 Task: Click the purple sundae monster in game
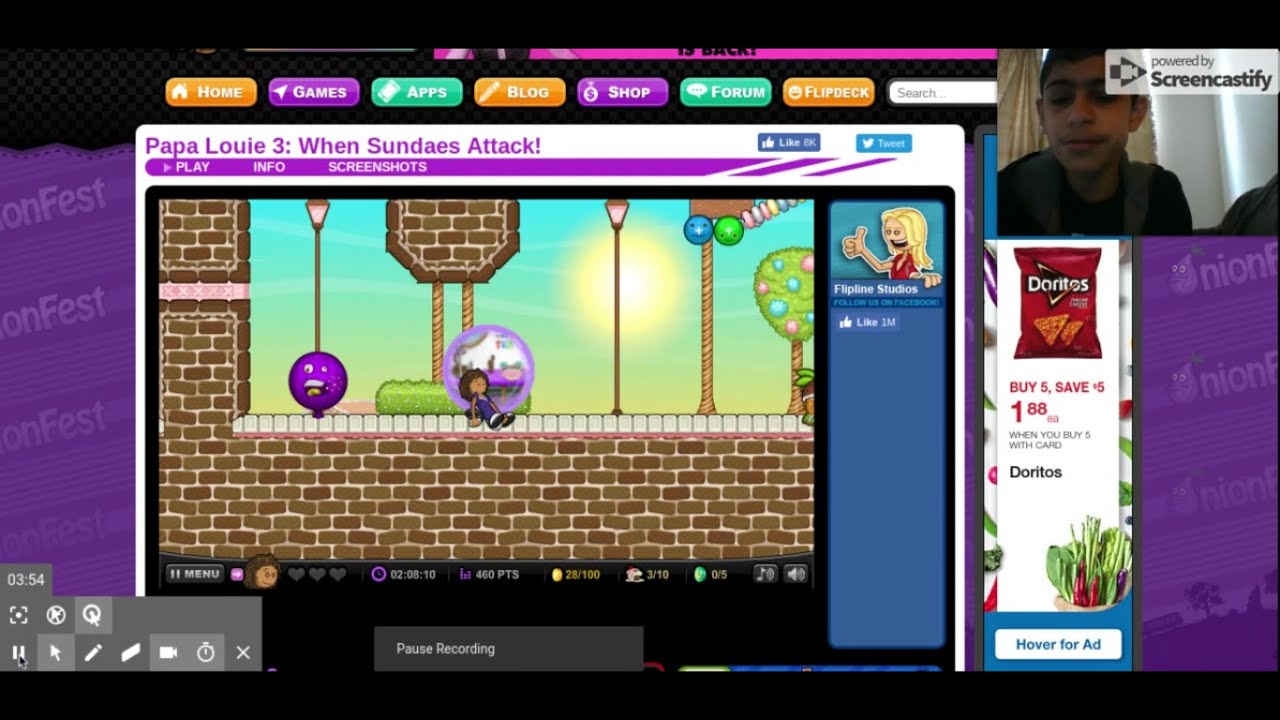pyautogui.click(x=318, y=383)
